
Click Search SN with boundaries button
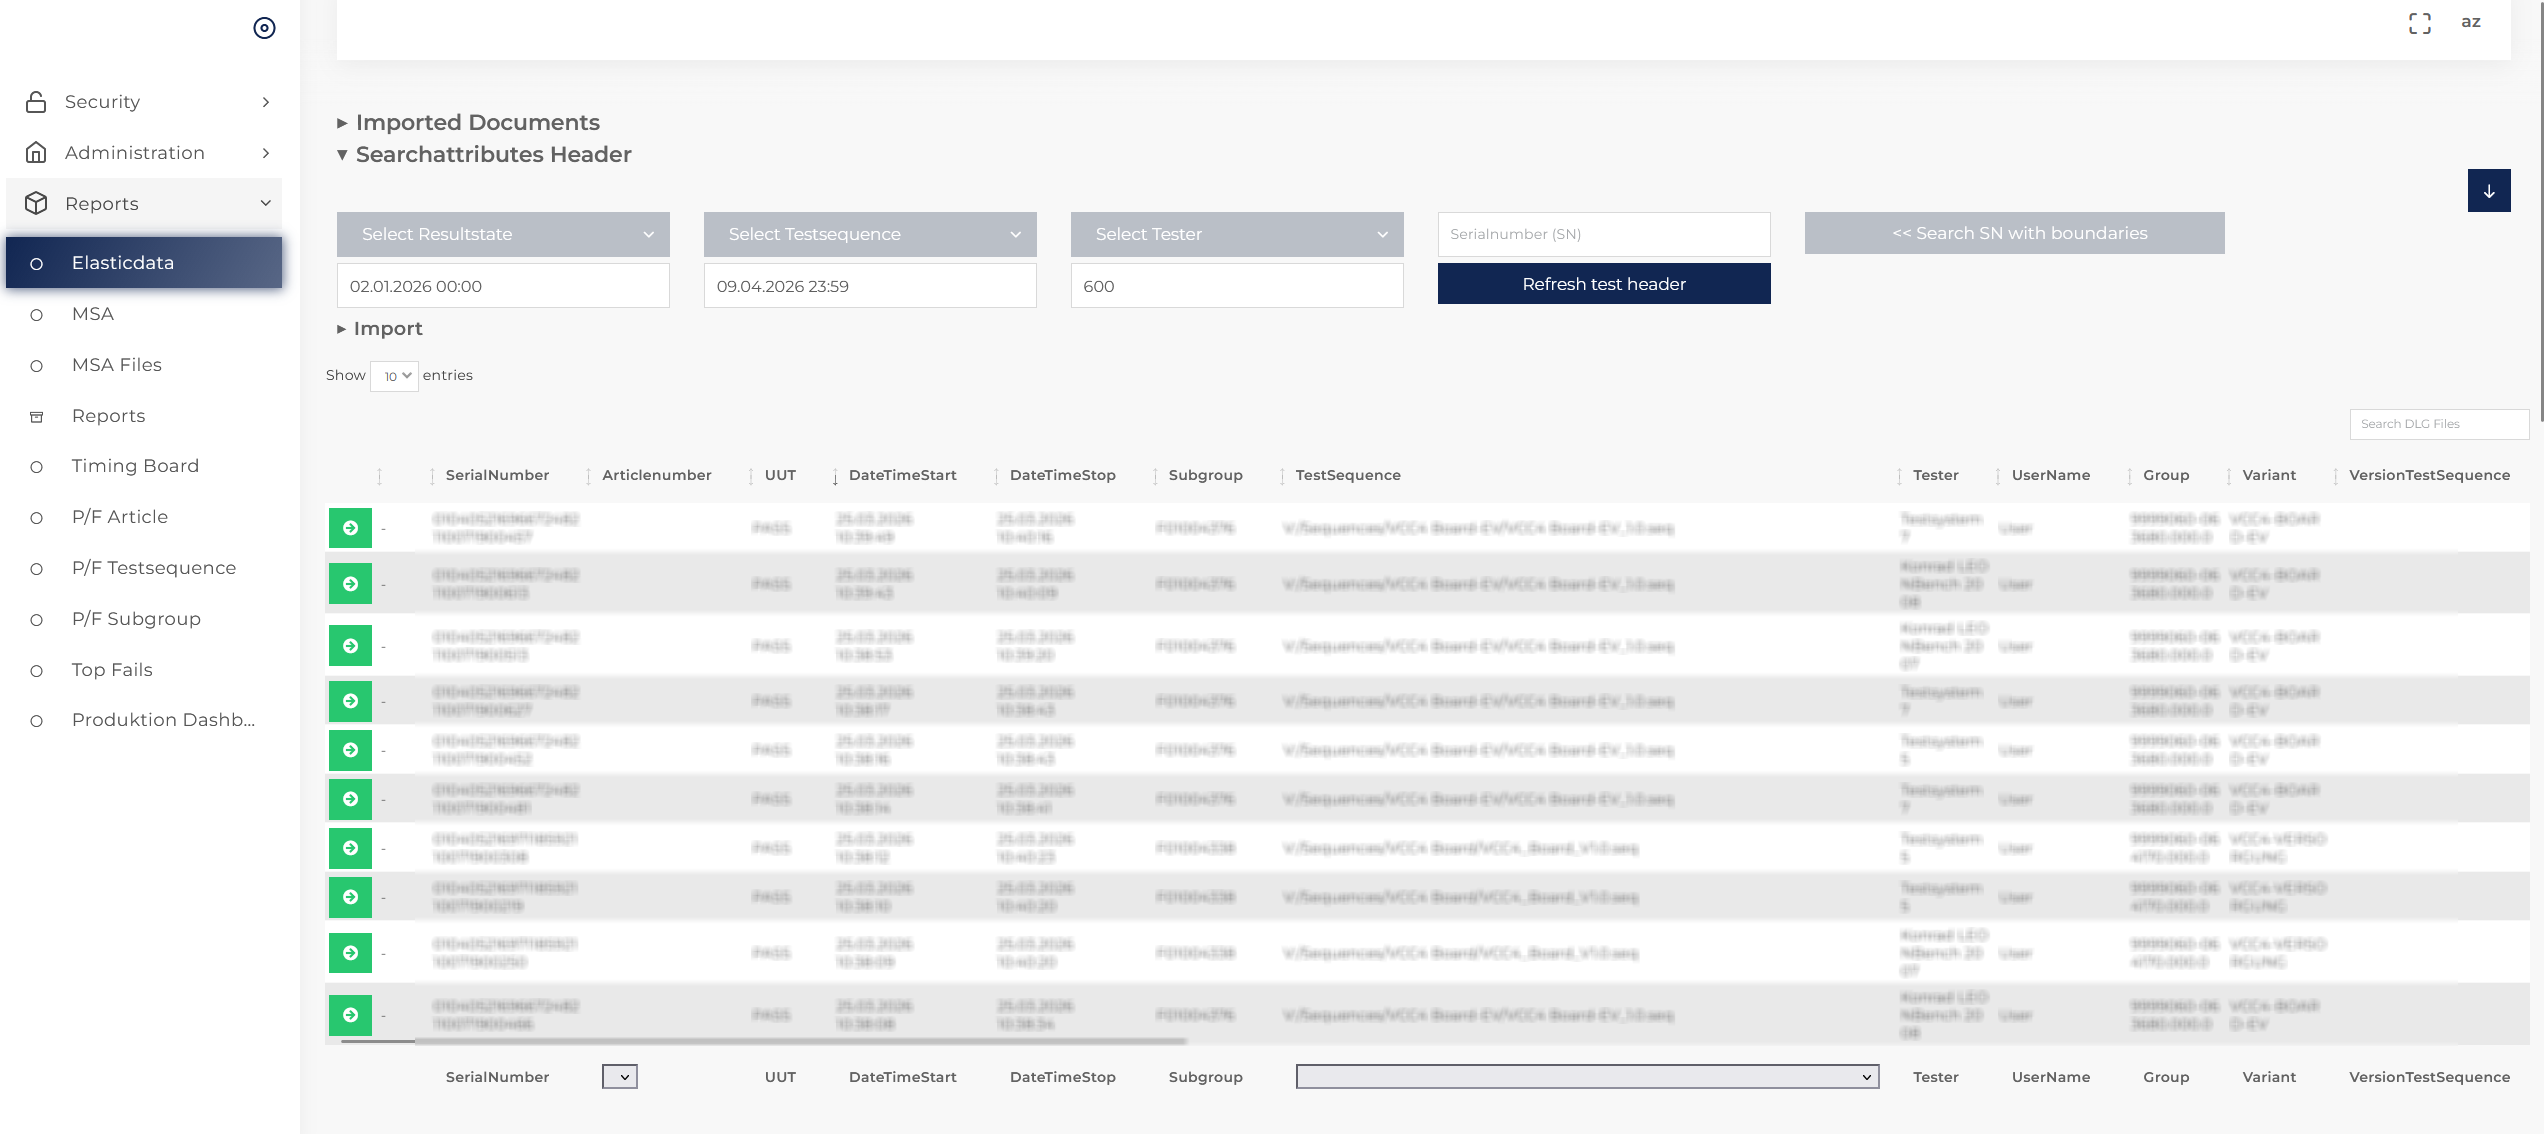[x=2014, y=233]
